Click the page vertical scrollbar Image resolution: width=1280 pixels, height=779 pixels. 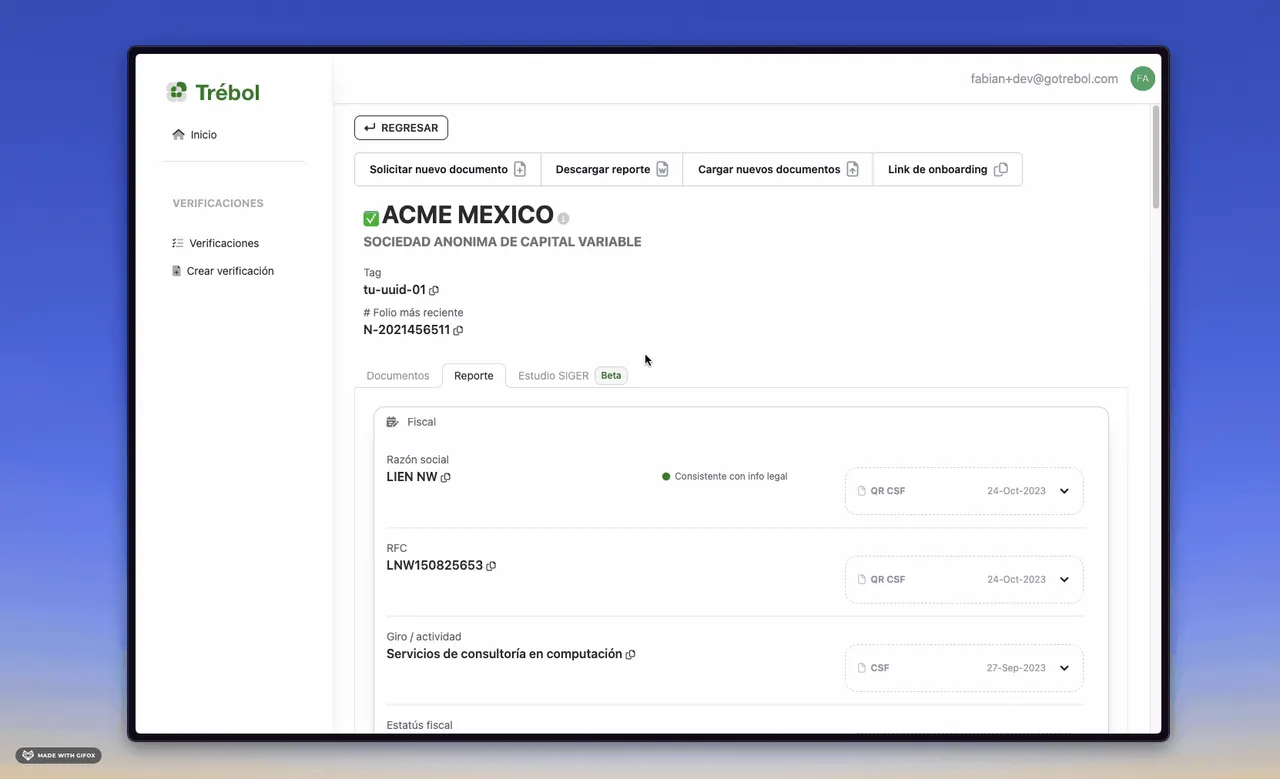[1156, 157]
